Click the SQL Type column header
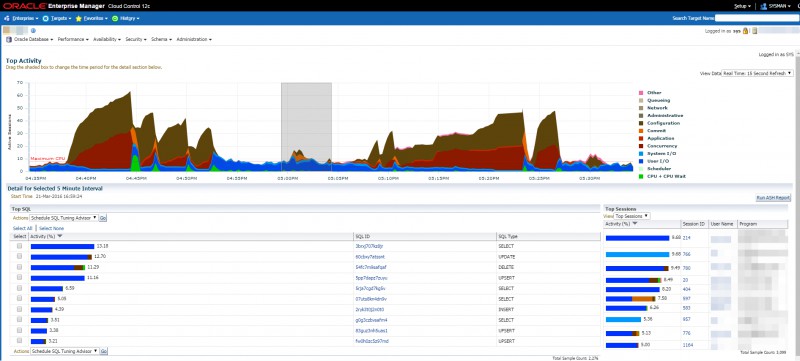The image size is (800, 361). [548, 237]
